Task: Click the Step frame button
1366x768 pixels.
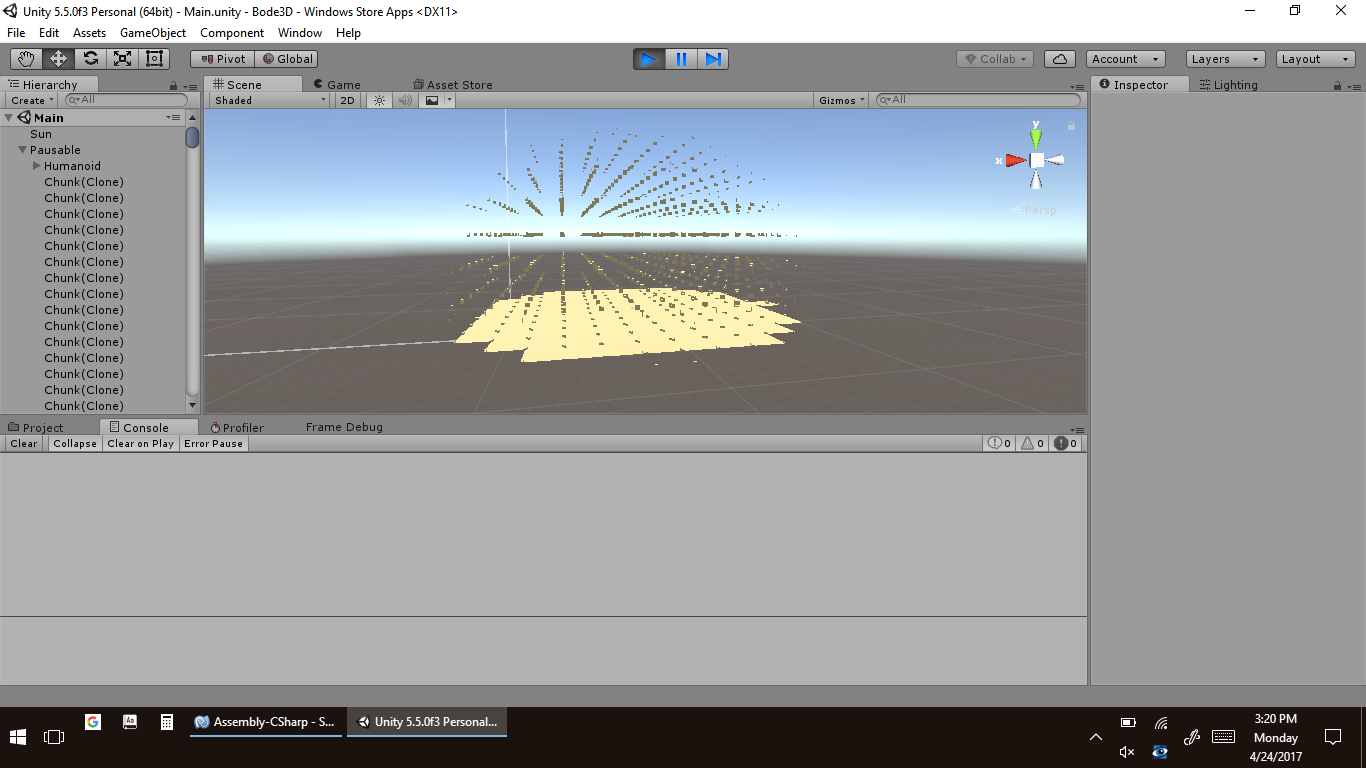Action: click(713, 59)
